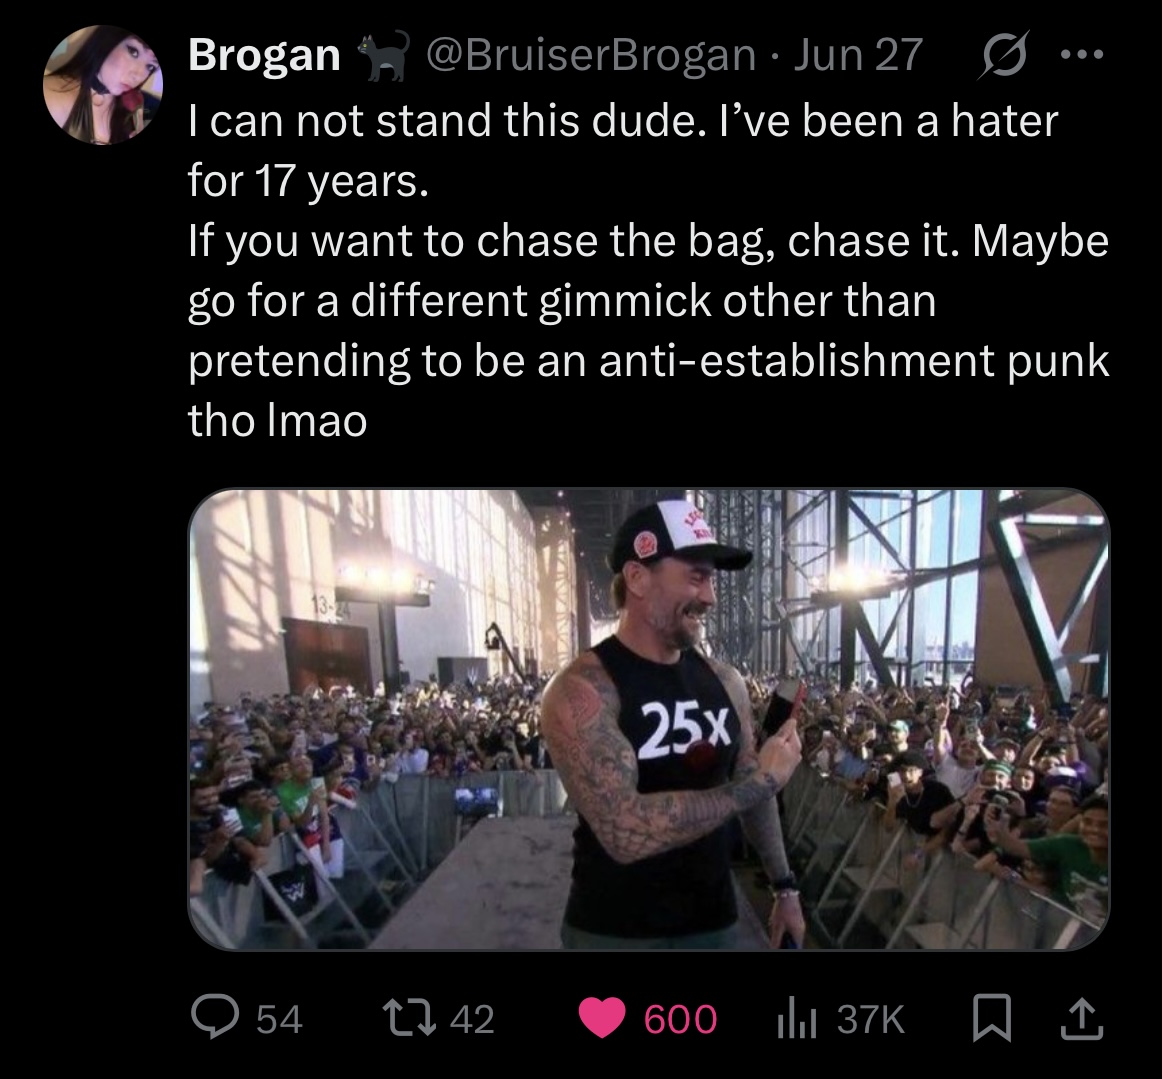Open the @BruiserBrogan handle link
Viewport: 1162px width, 1079px height.
point(591,55)
